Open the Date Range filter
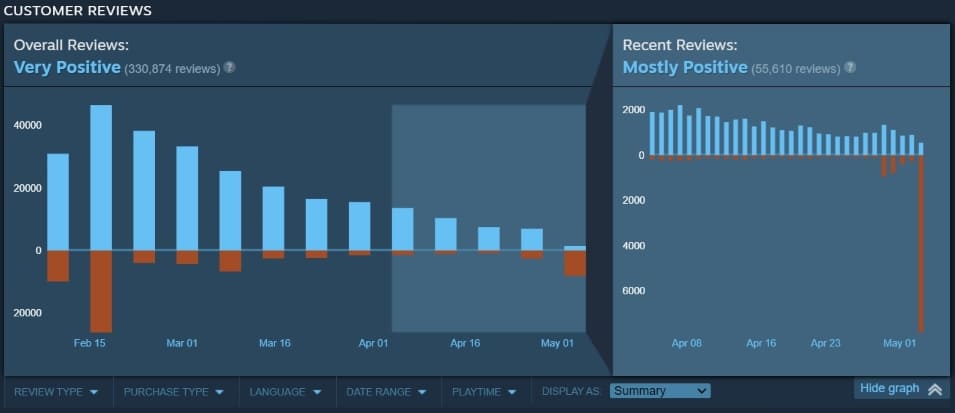 (x=386, y=392)
